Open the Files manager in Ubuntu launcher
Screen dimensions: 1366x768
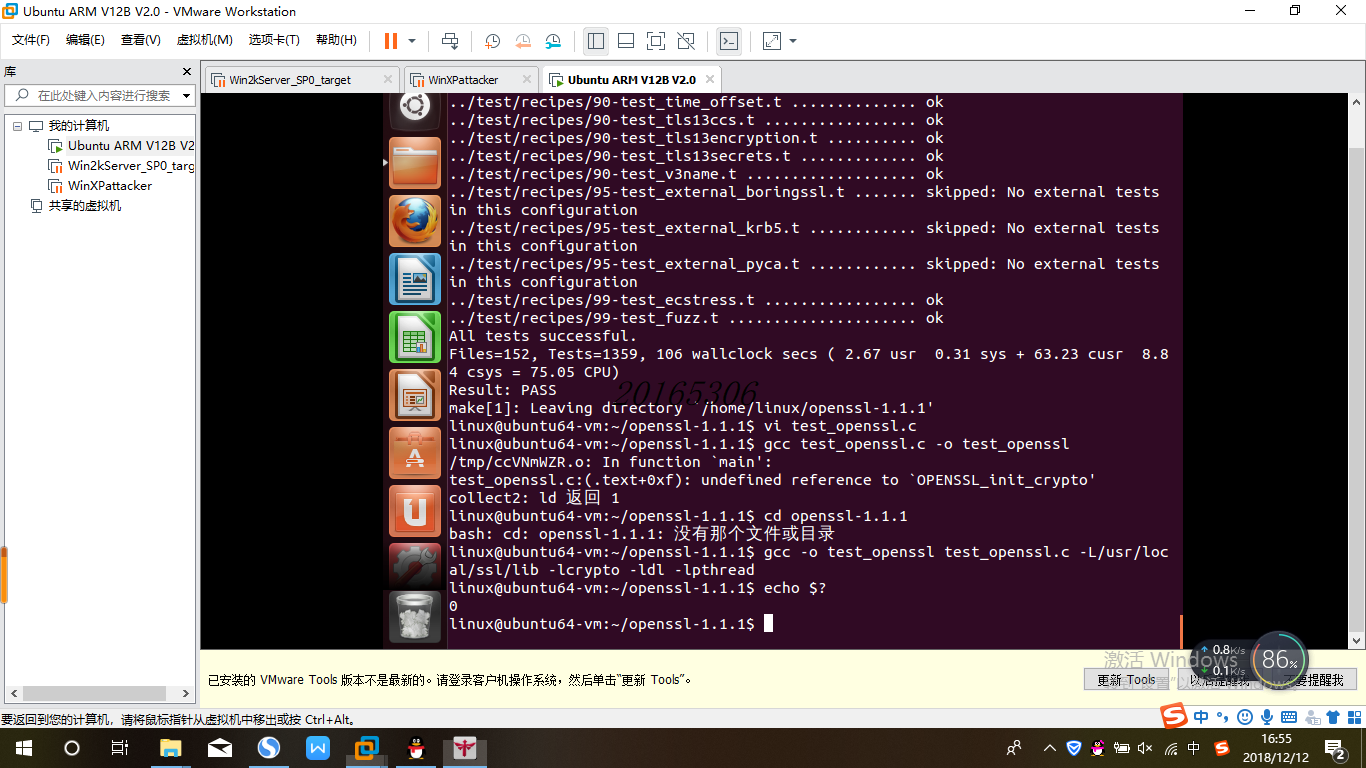pos(415,163)
